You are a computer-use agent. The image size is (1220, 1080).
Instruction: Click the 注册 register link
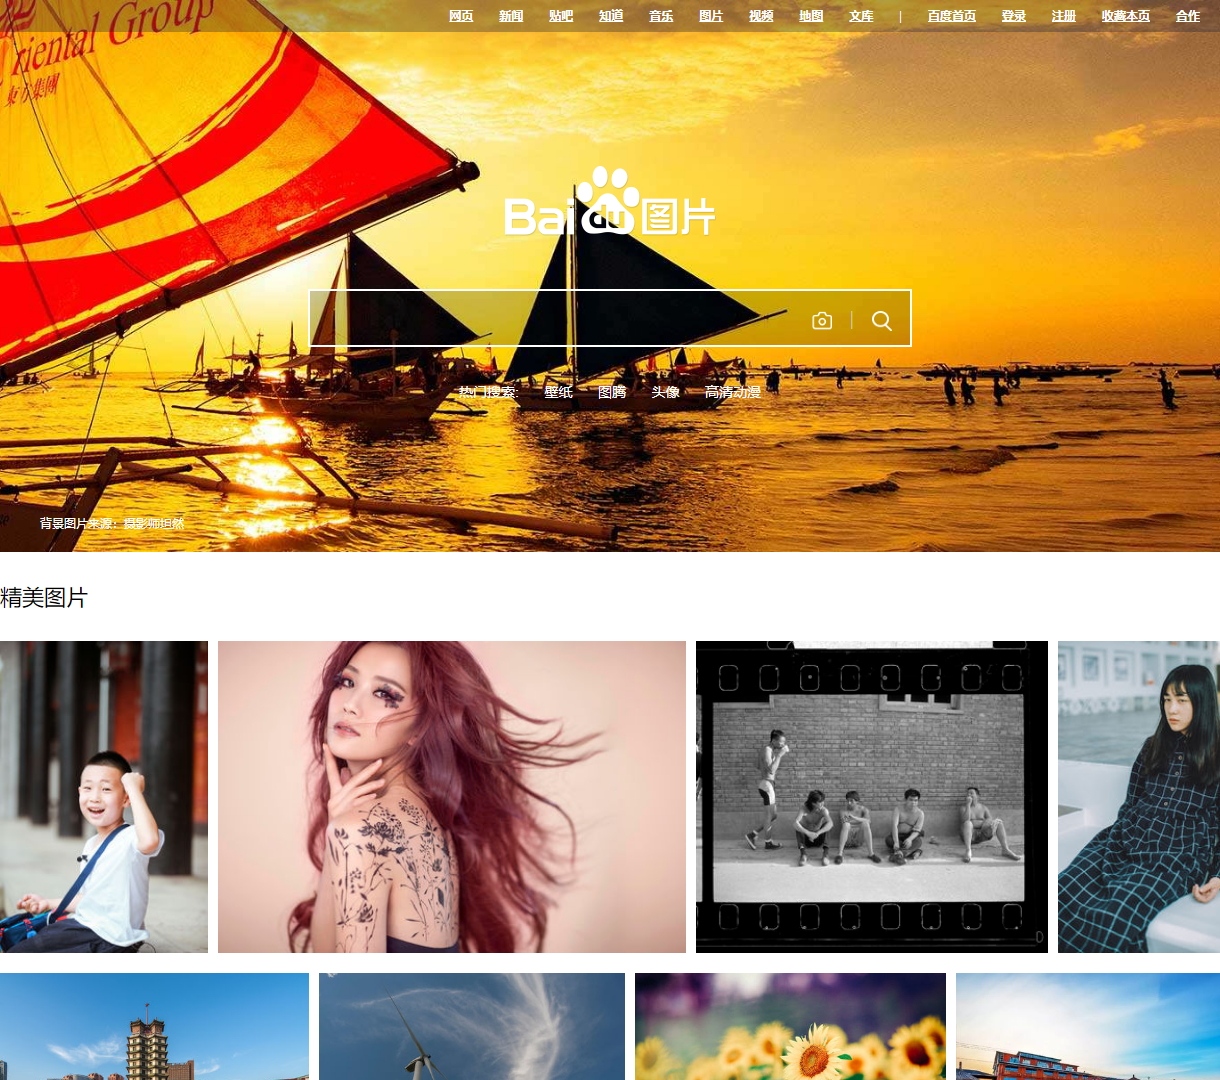[1064, 16]
